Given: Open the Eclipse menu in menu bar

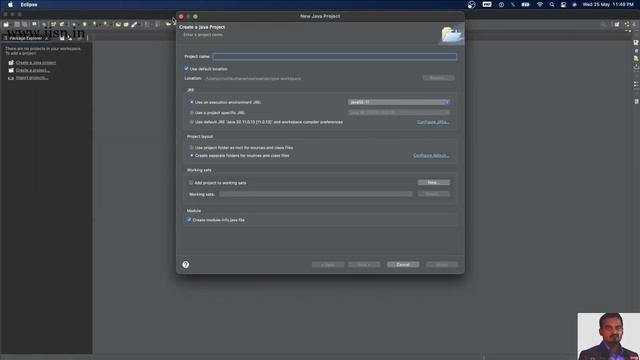Looking at the screenshot, I should pyautogui.click(x=29, y=4).
